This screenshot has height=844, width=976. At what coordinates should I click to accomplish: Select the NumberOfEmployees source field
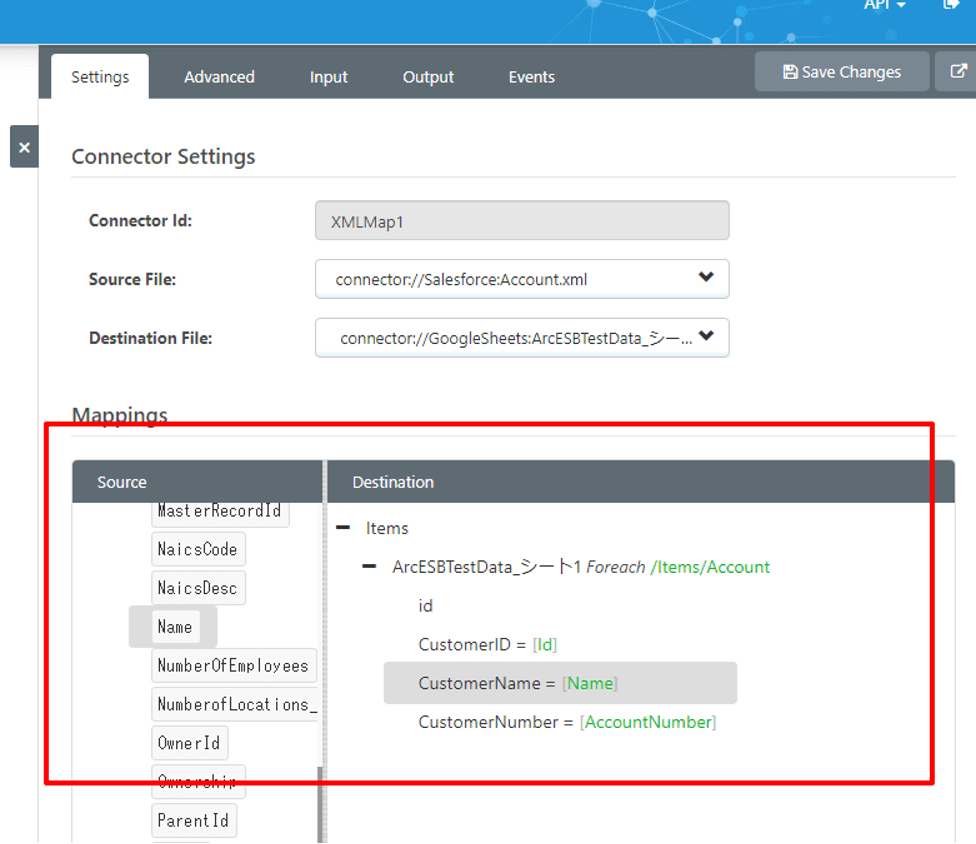[x=233, y=665]
